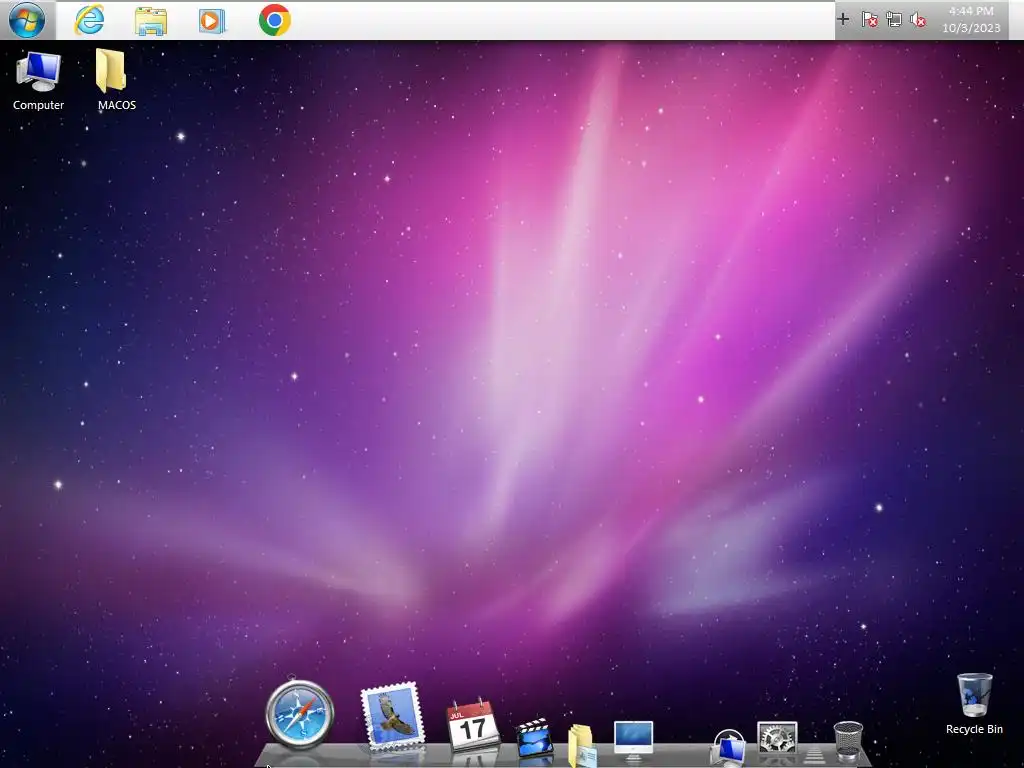Launch Internet Explorer from taskbar
Viewport: 1024px width, 768px height.
pos(89,20)
